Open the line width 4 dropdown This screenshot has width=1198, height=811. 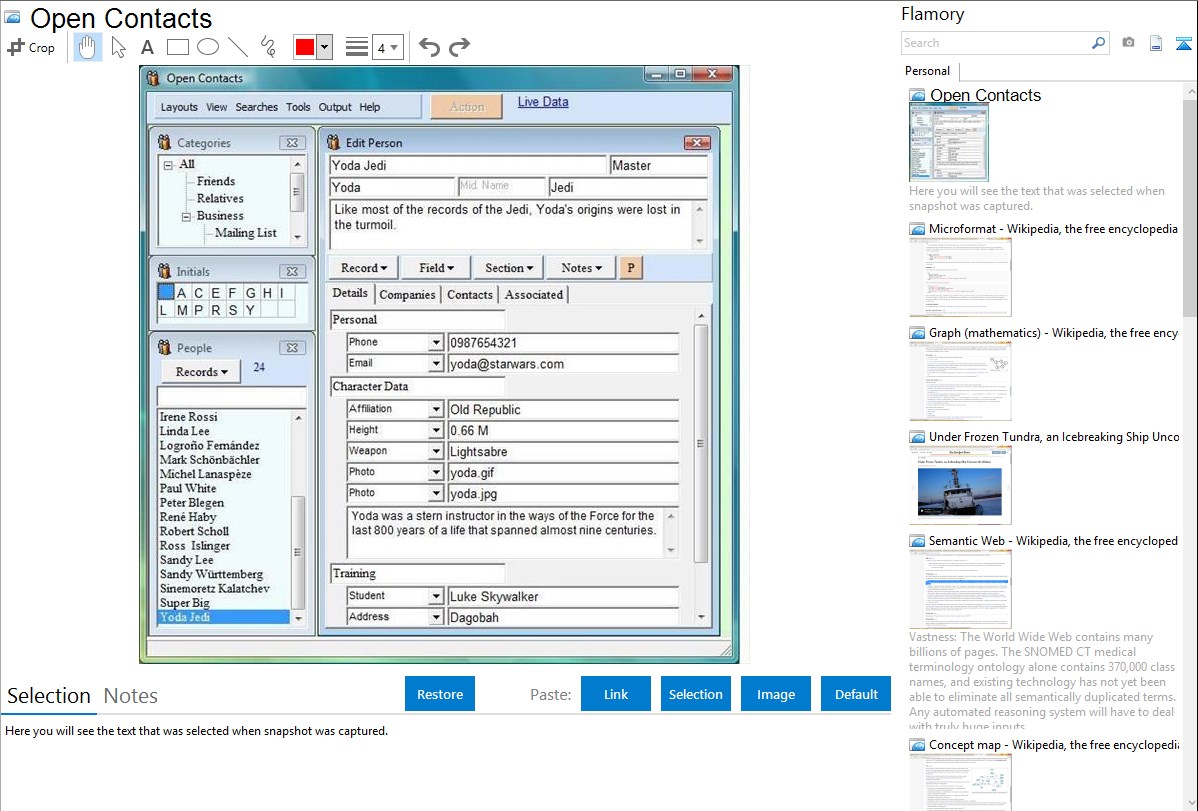[388, 47]
